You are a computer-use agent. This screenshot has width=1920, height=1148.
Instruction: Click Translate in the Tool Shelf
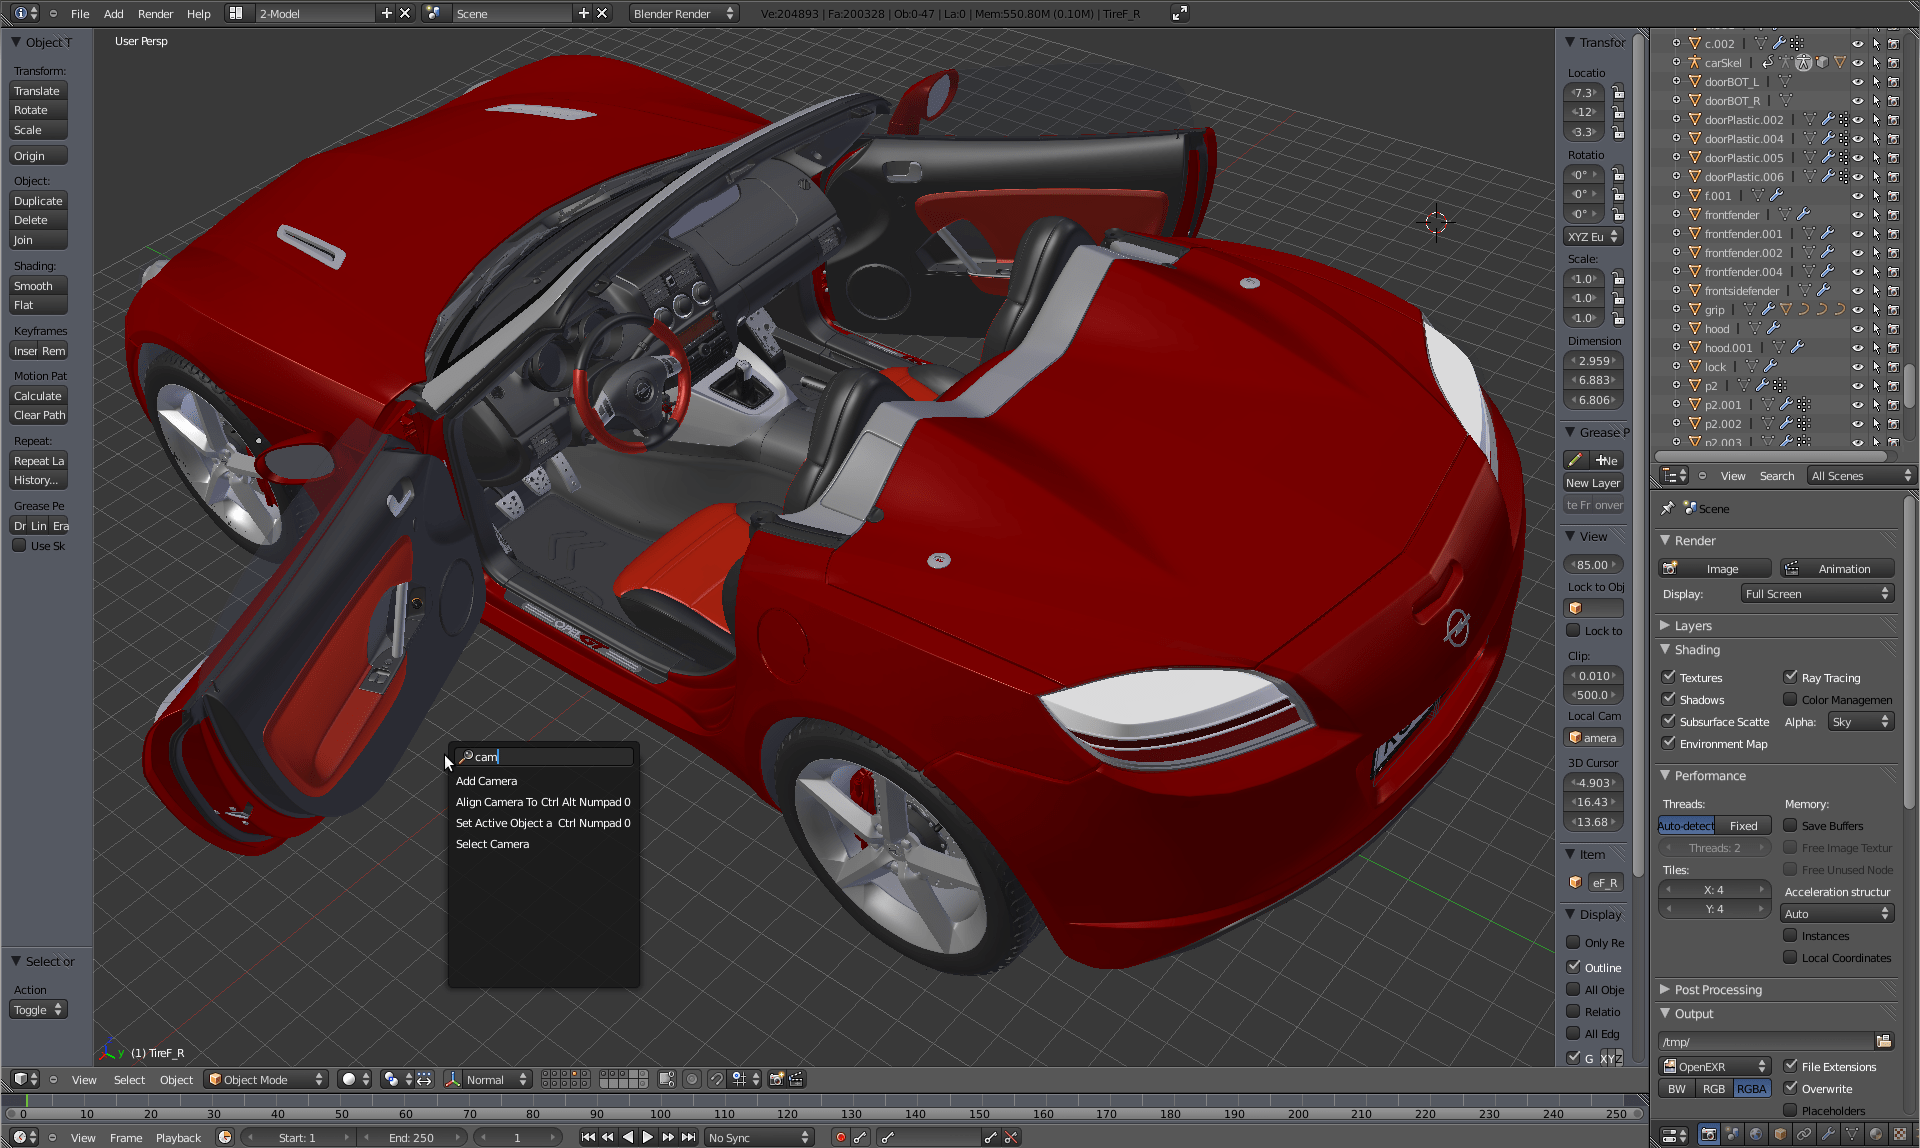coord(37,90)
